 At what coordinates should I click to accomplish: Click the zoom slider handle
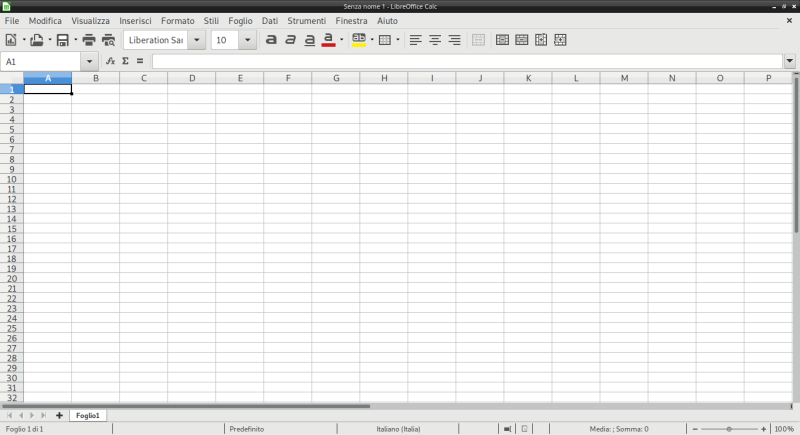pyautogui.click(x=729, y=429)
